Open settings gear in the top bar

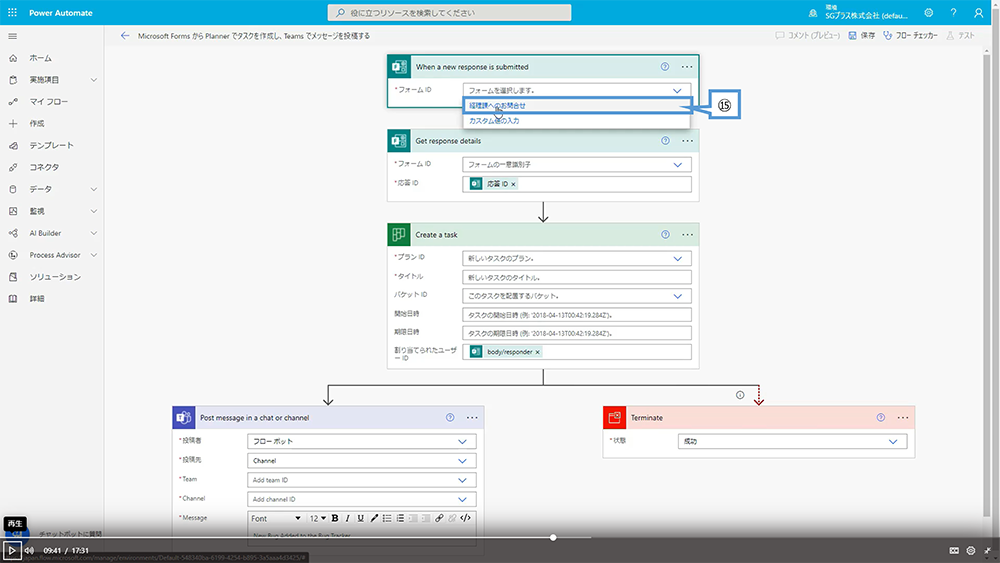[928, 13]
